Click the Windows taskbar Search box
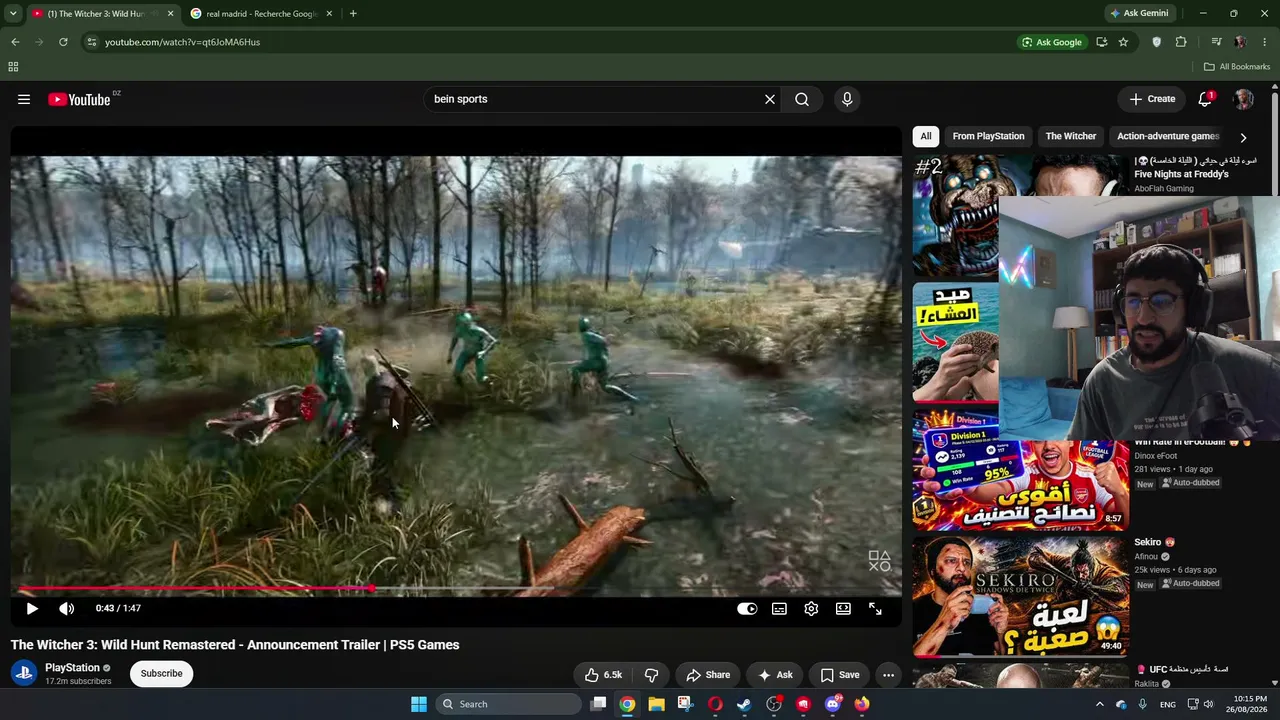Screen dimensions: 1280x720 pos(509,704)
